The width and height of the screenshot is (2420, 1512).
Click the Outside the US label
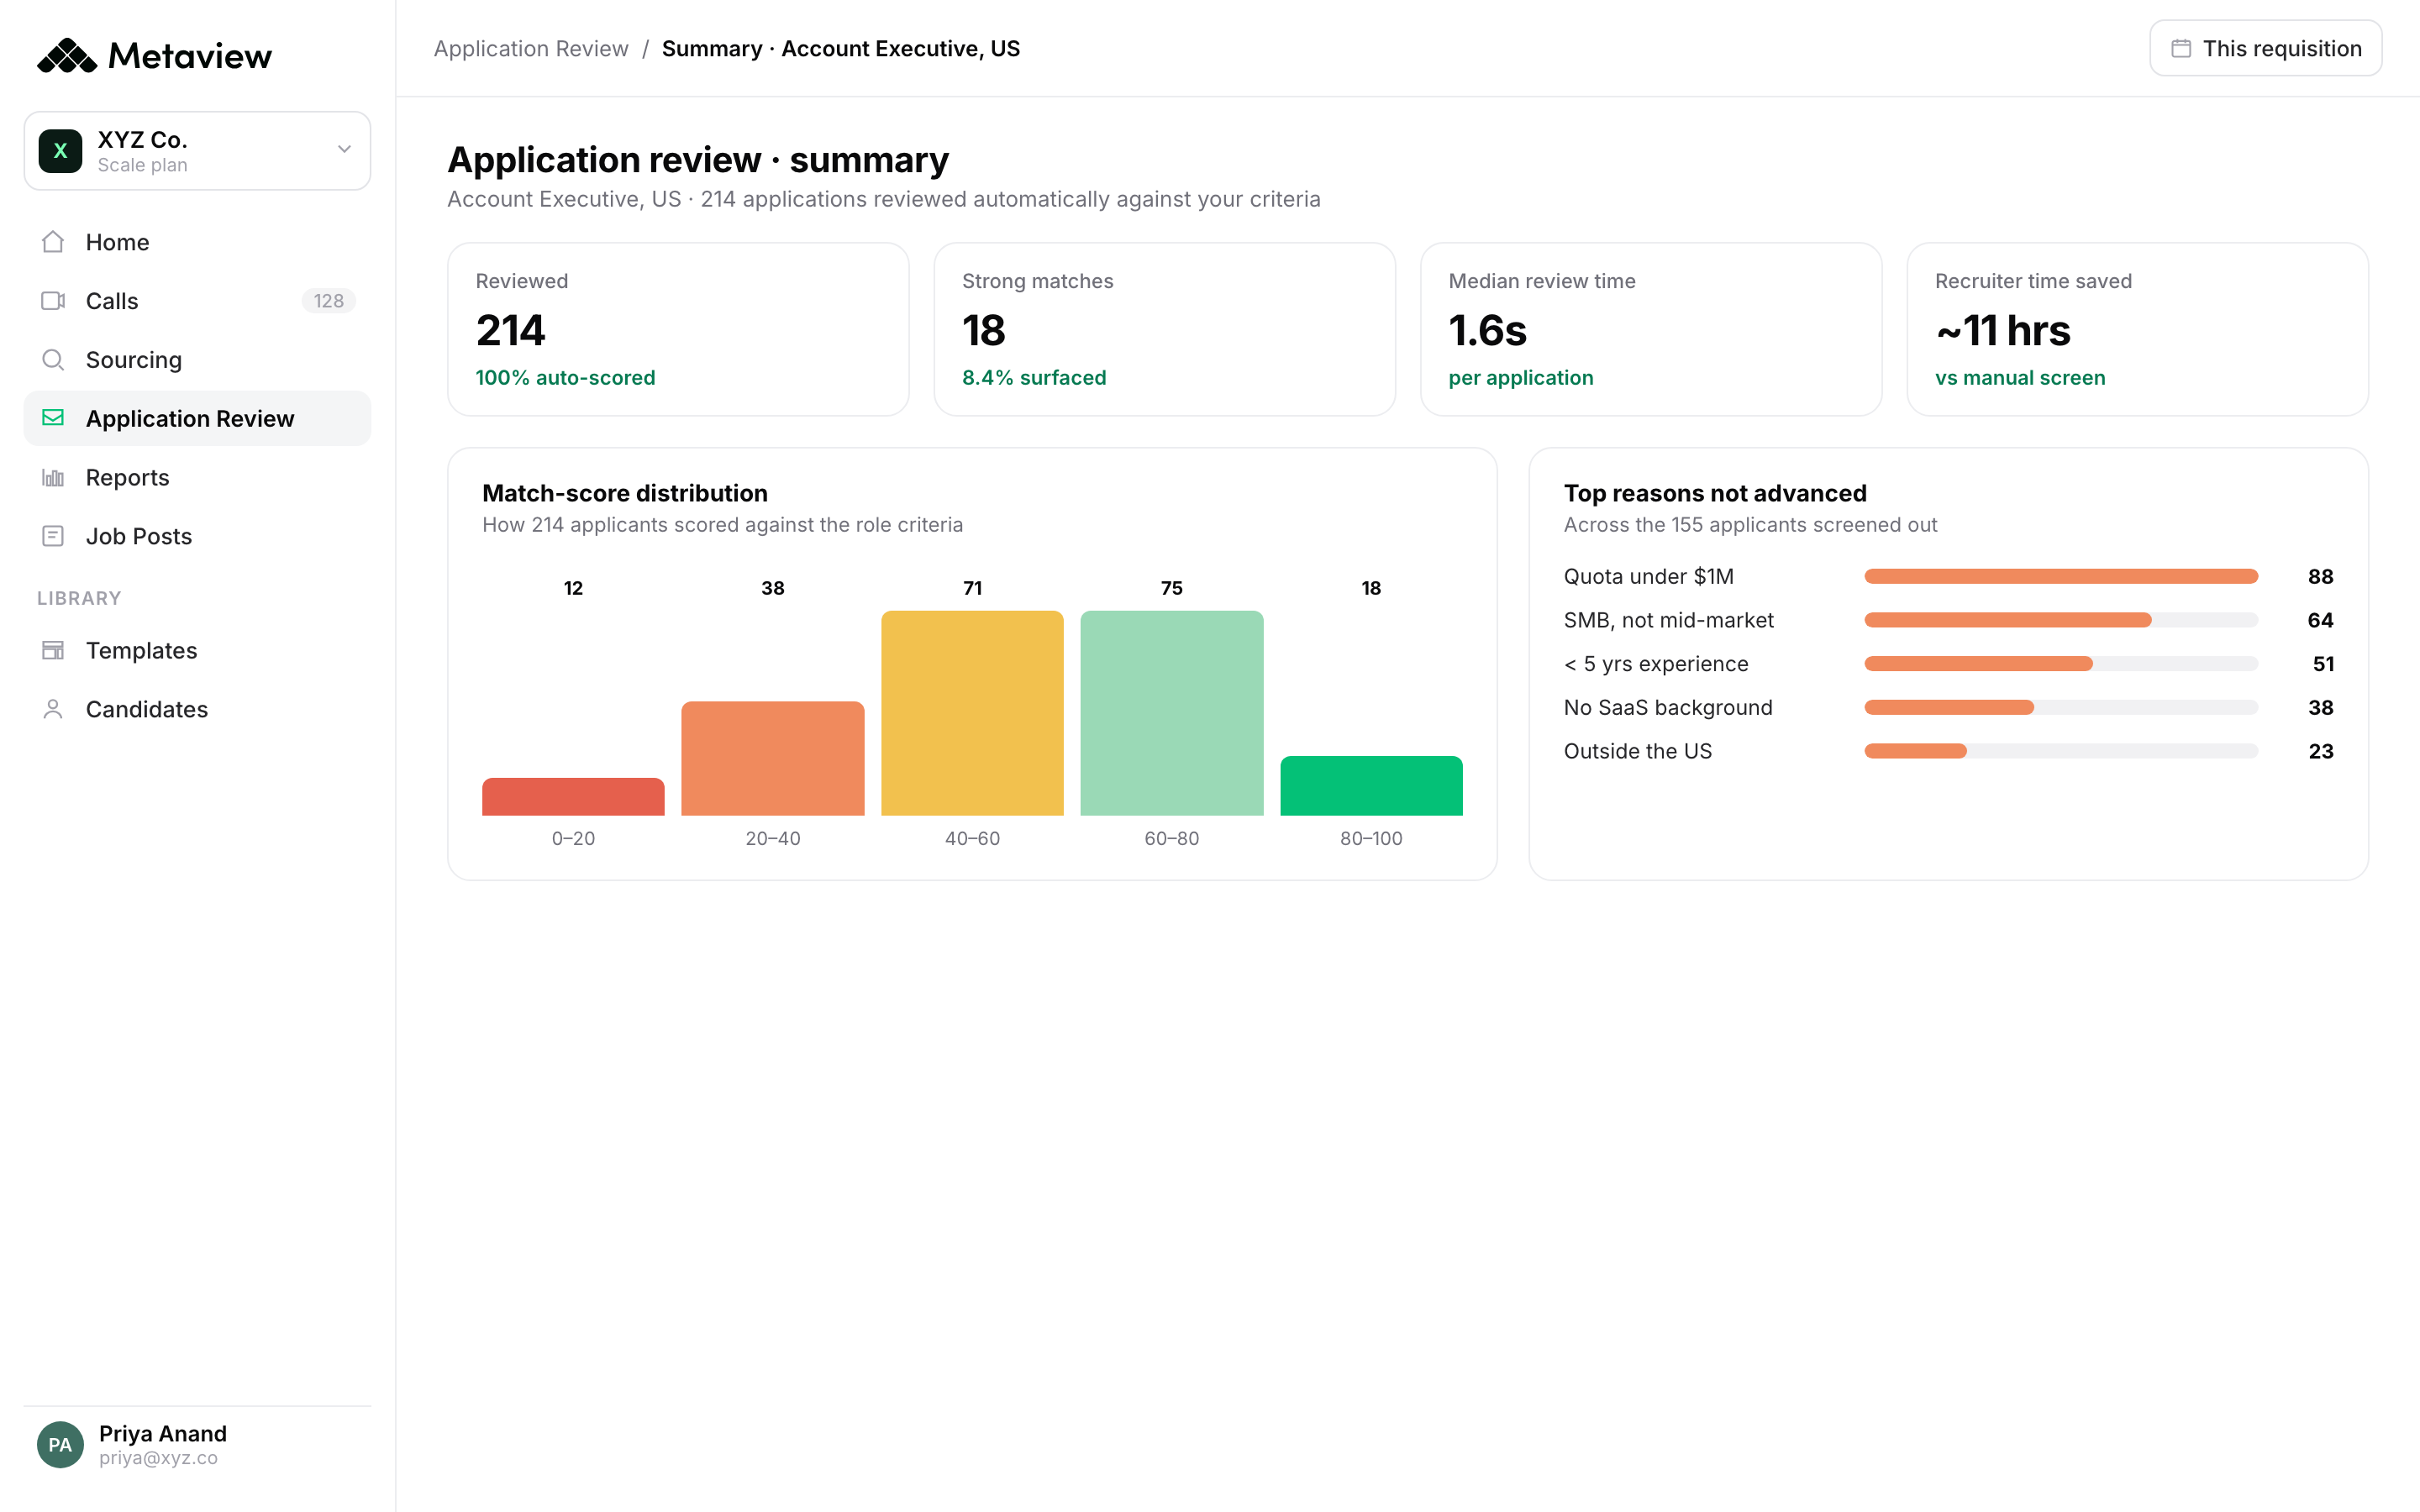[1637, 750]
